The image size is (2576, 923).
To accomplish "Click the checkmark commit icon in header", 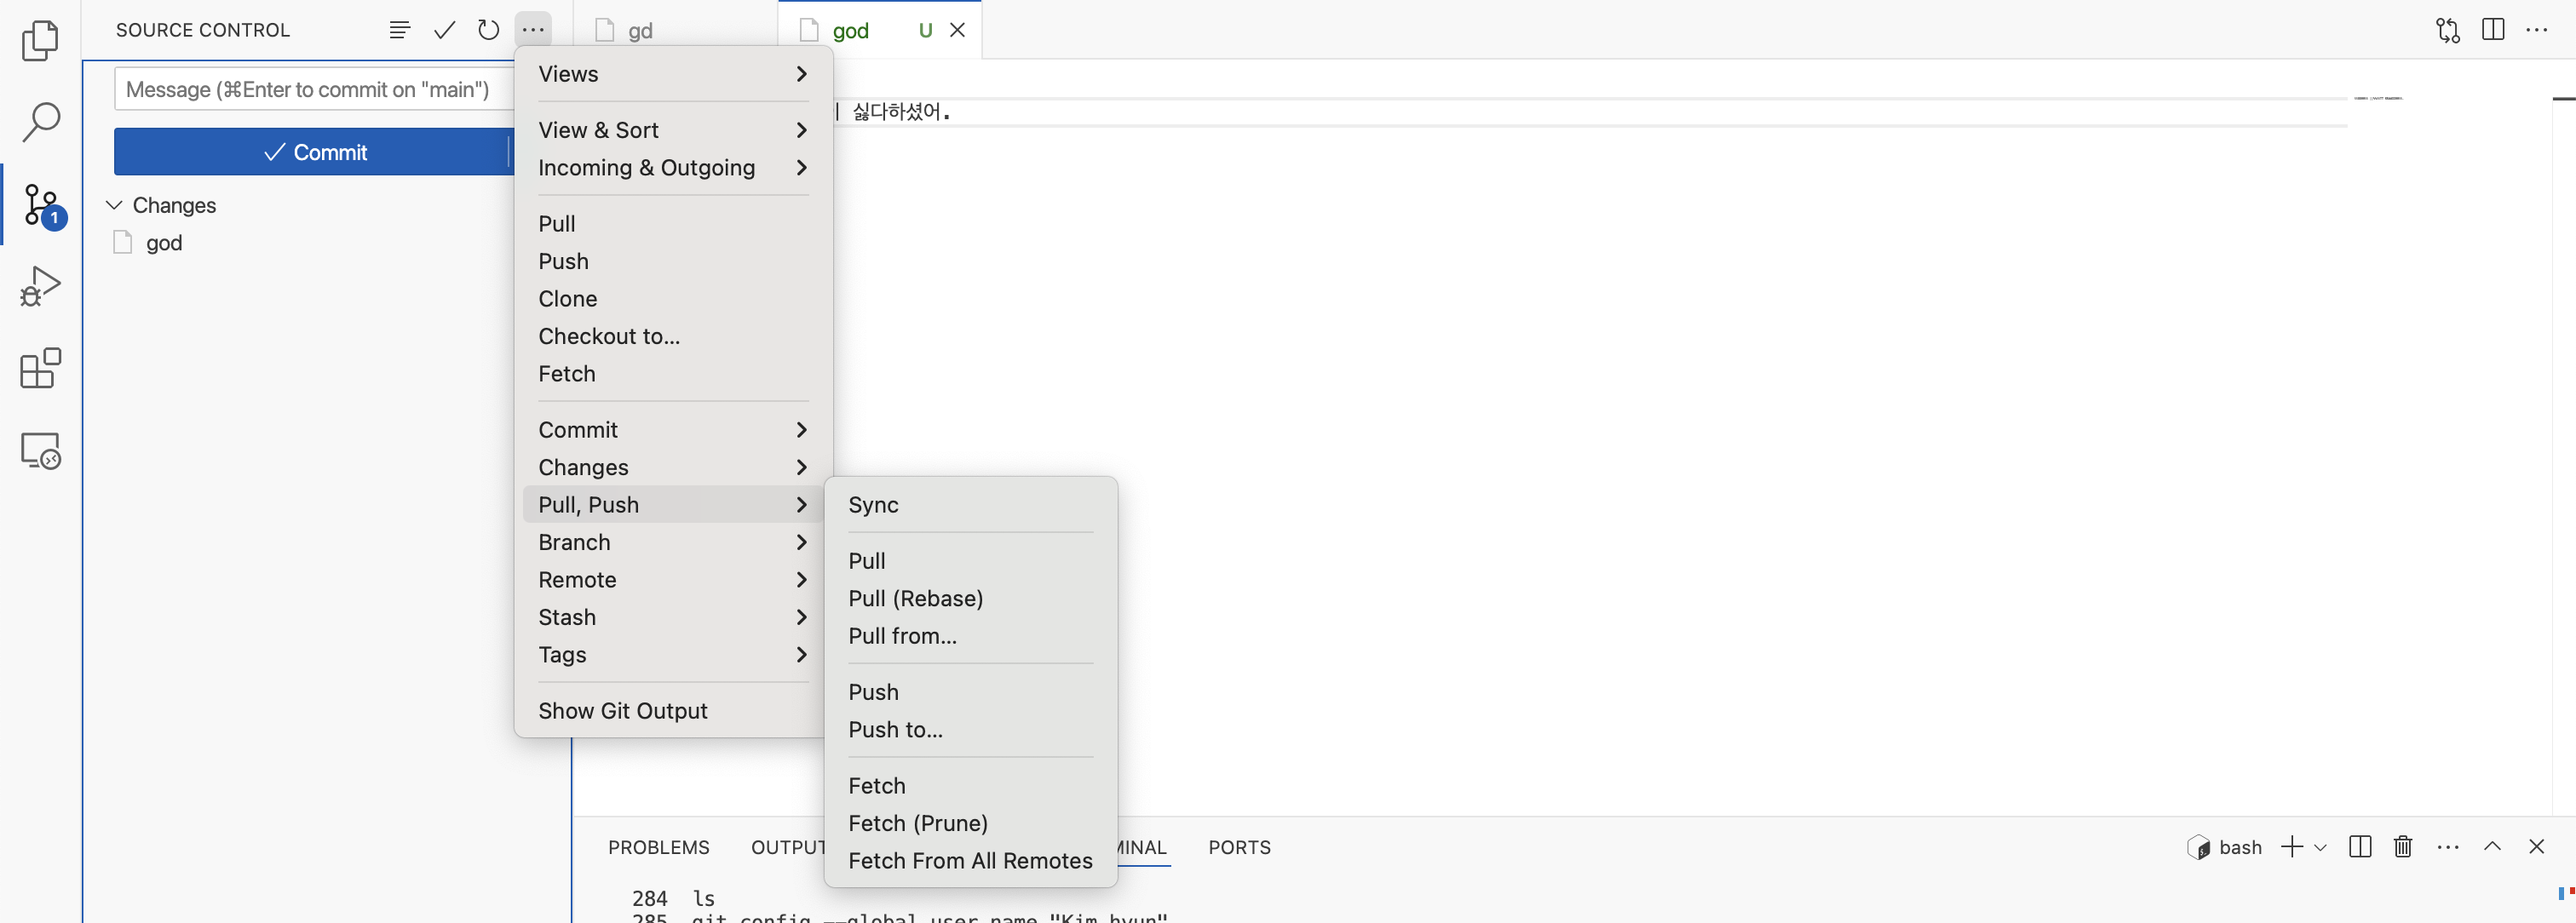I will tap(444, 30).
